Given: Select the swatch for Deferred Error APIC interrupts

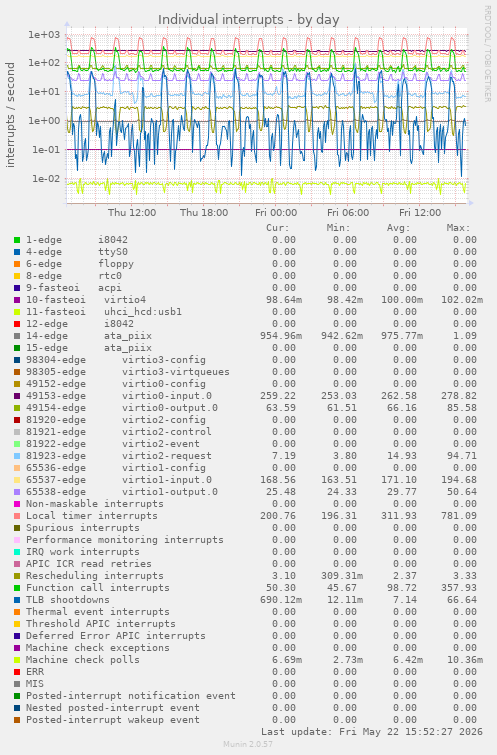Looking at the screenshot, I should (17, 636).
